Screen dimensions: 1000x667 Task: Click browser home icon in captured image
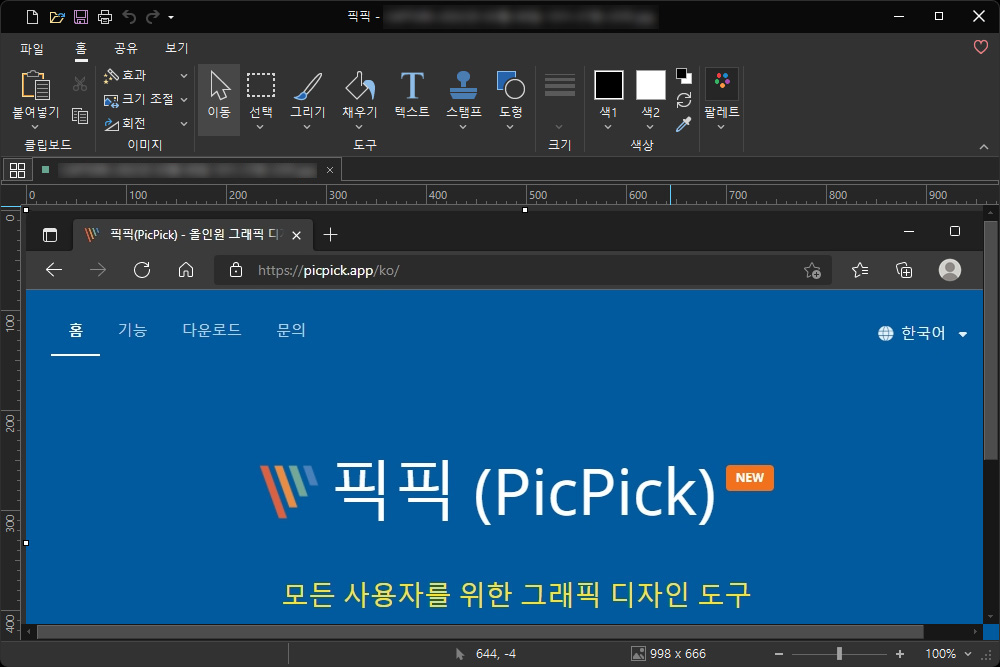186,270
